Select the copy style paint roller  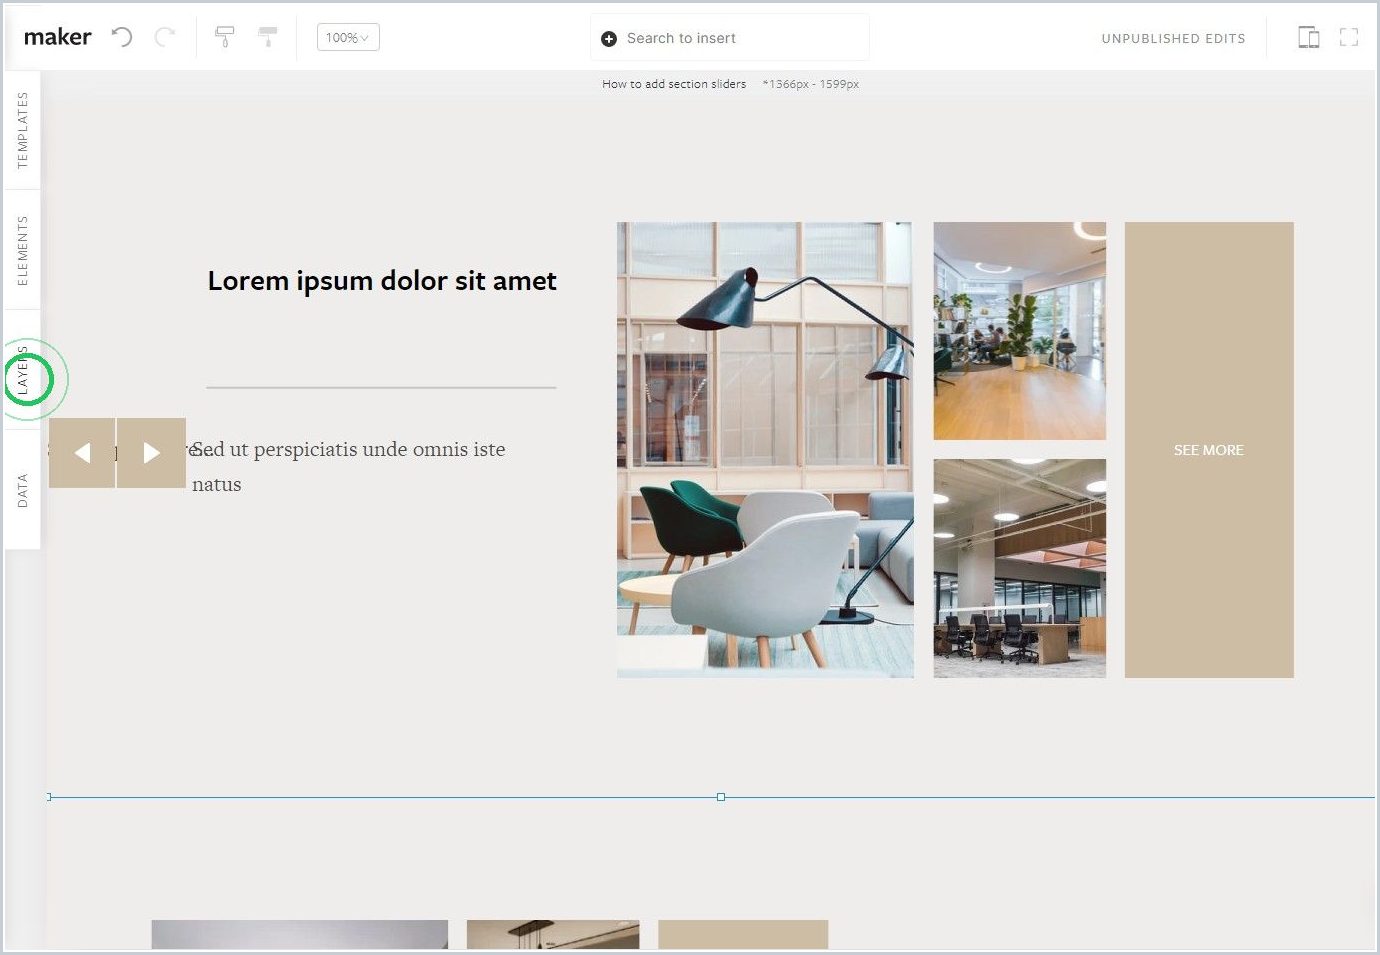click(x=225, y=37)
